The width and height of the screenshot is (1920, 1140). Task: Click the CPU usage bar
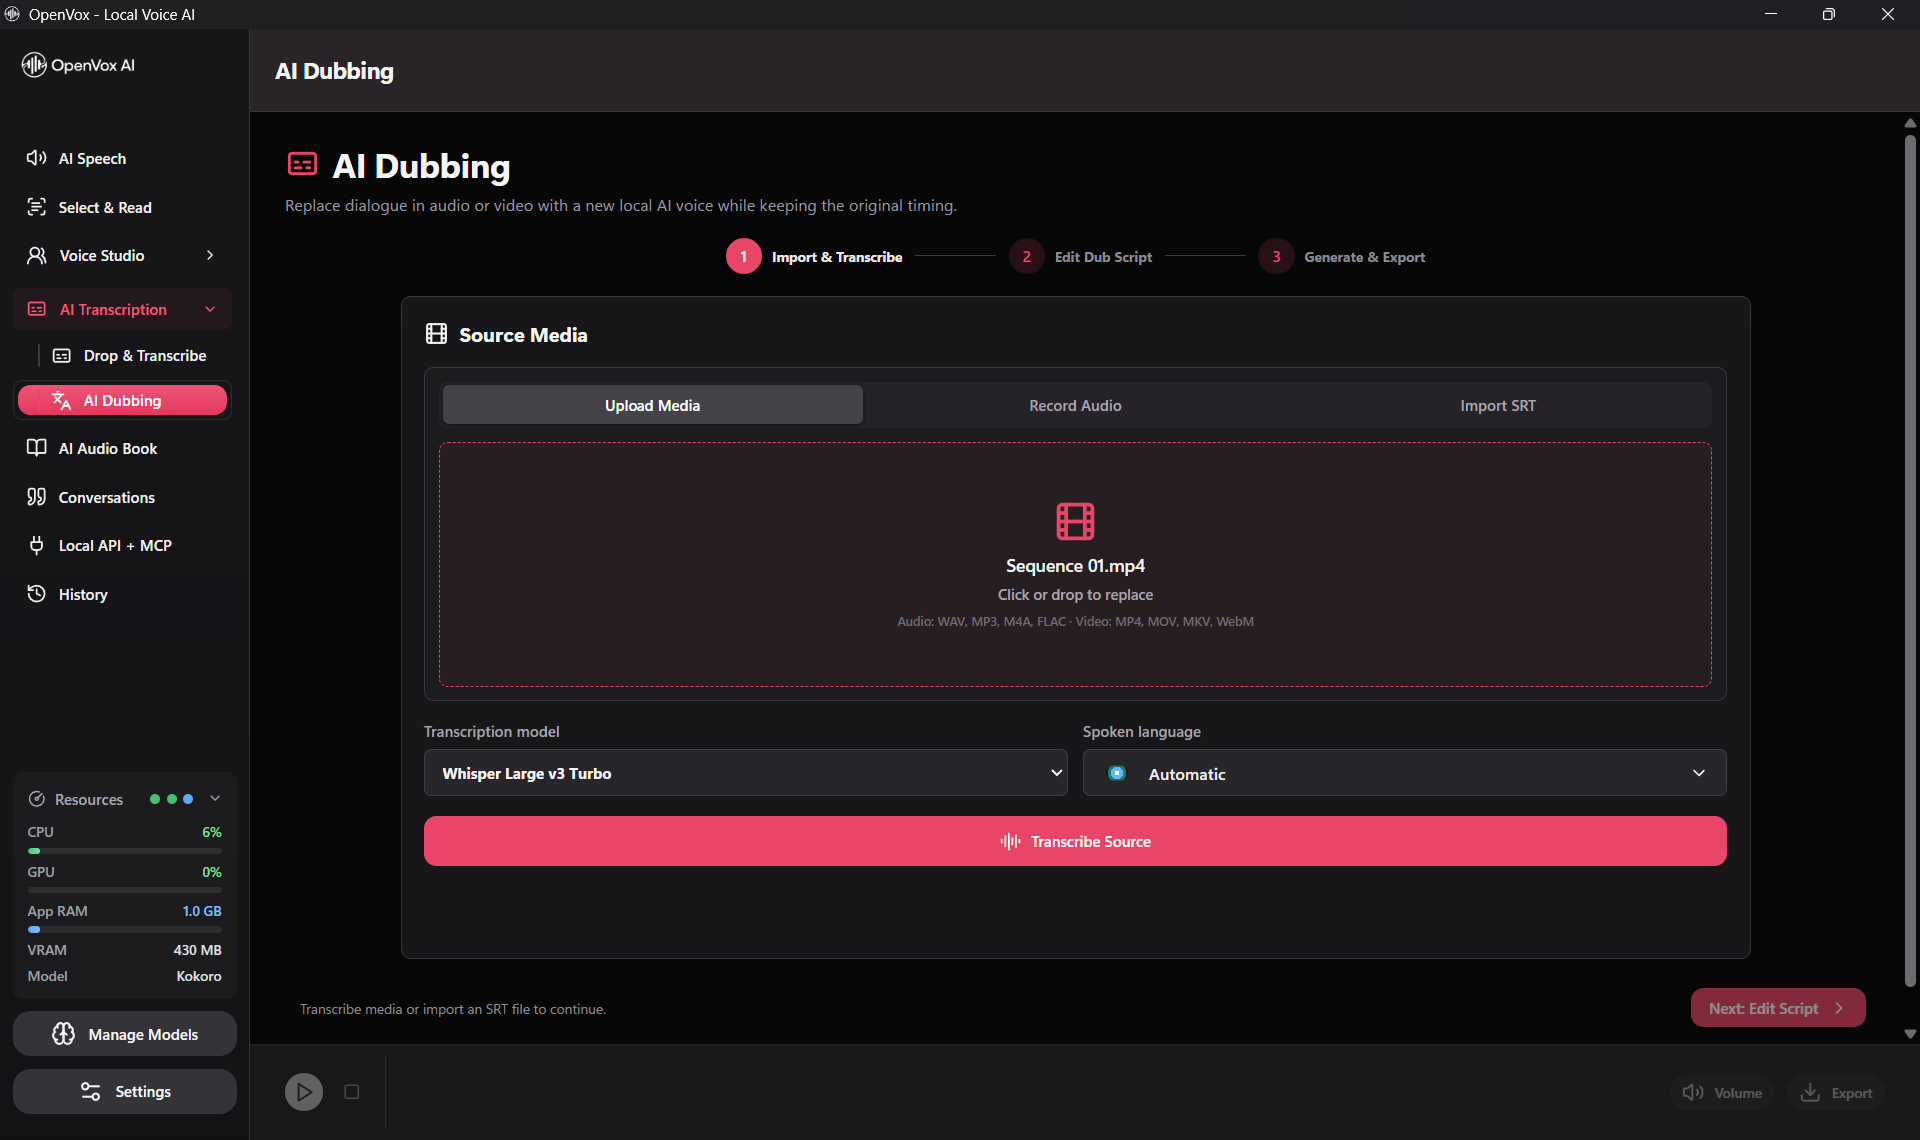(125, 851)
